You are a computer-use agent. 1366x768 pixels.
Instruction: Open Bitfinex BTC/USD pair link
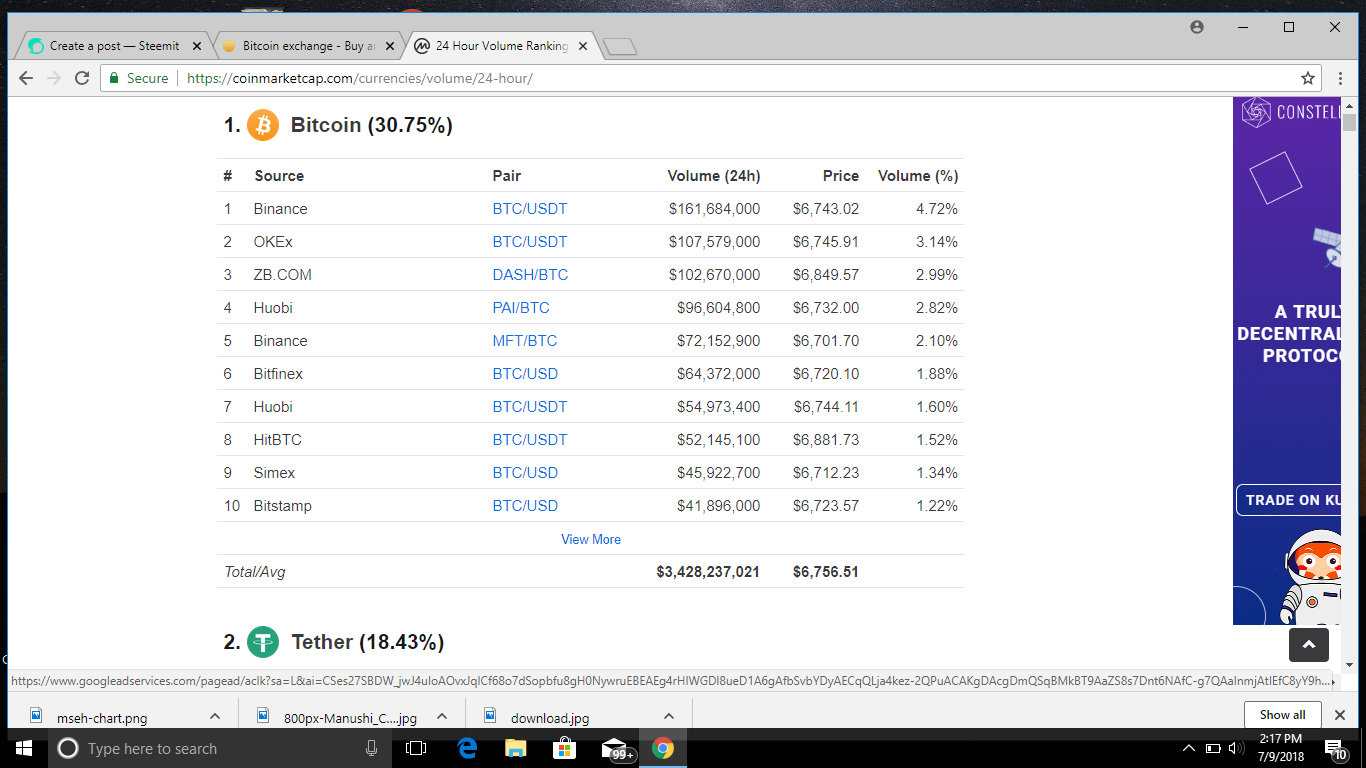tap(525, 374)
